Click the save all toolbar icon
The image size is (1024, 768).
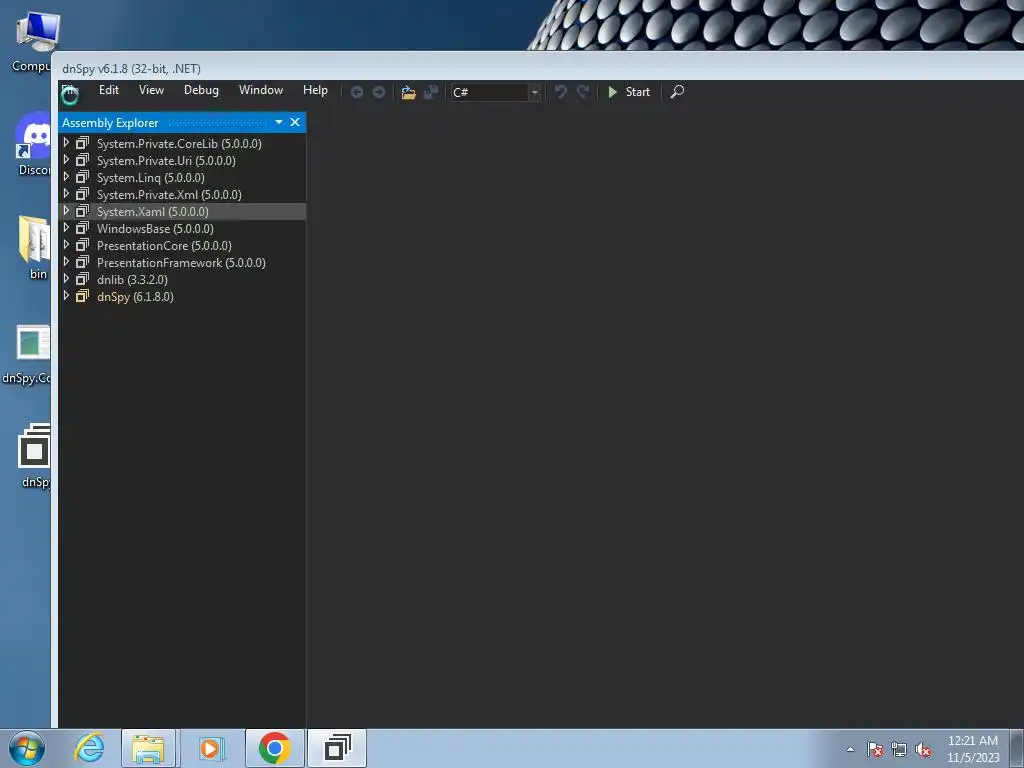431,92
